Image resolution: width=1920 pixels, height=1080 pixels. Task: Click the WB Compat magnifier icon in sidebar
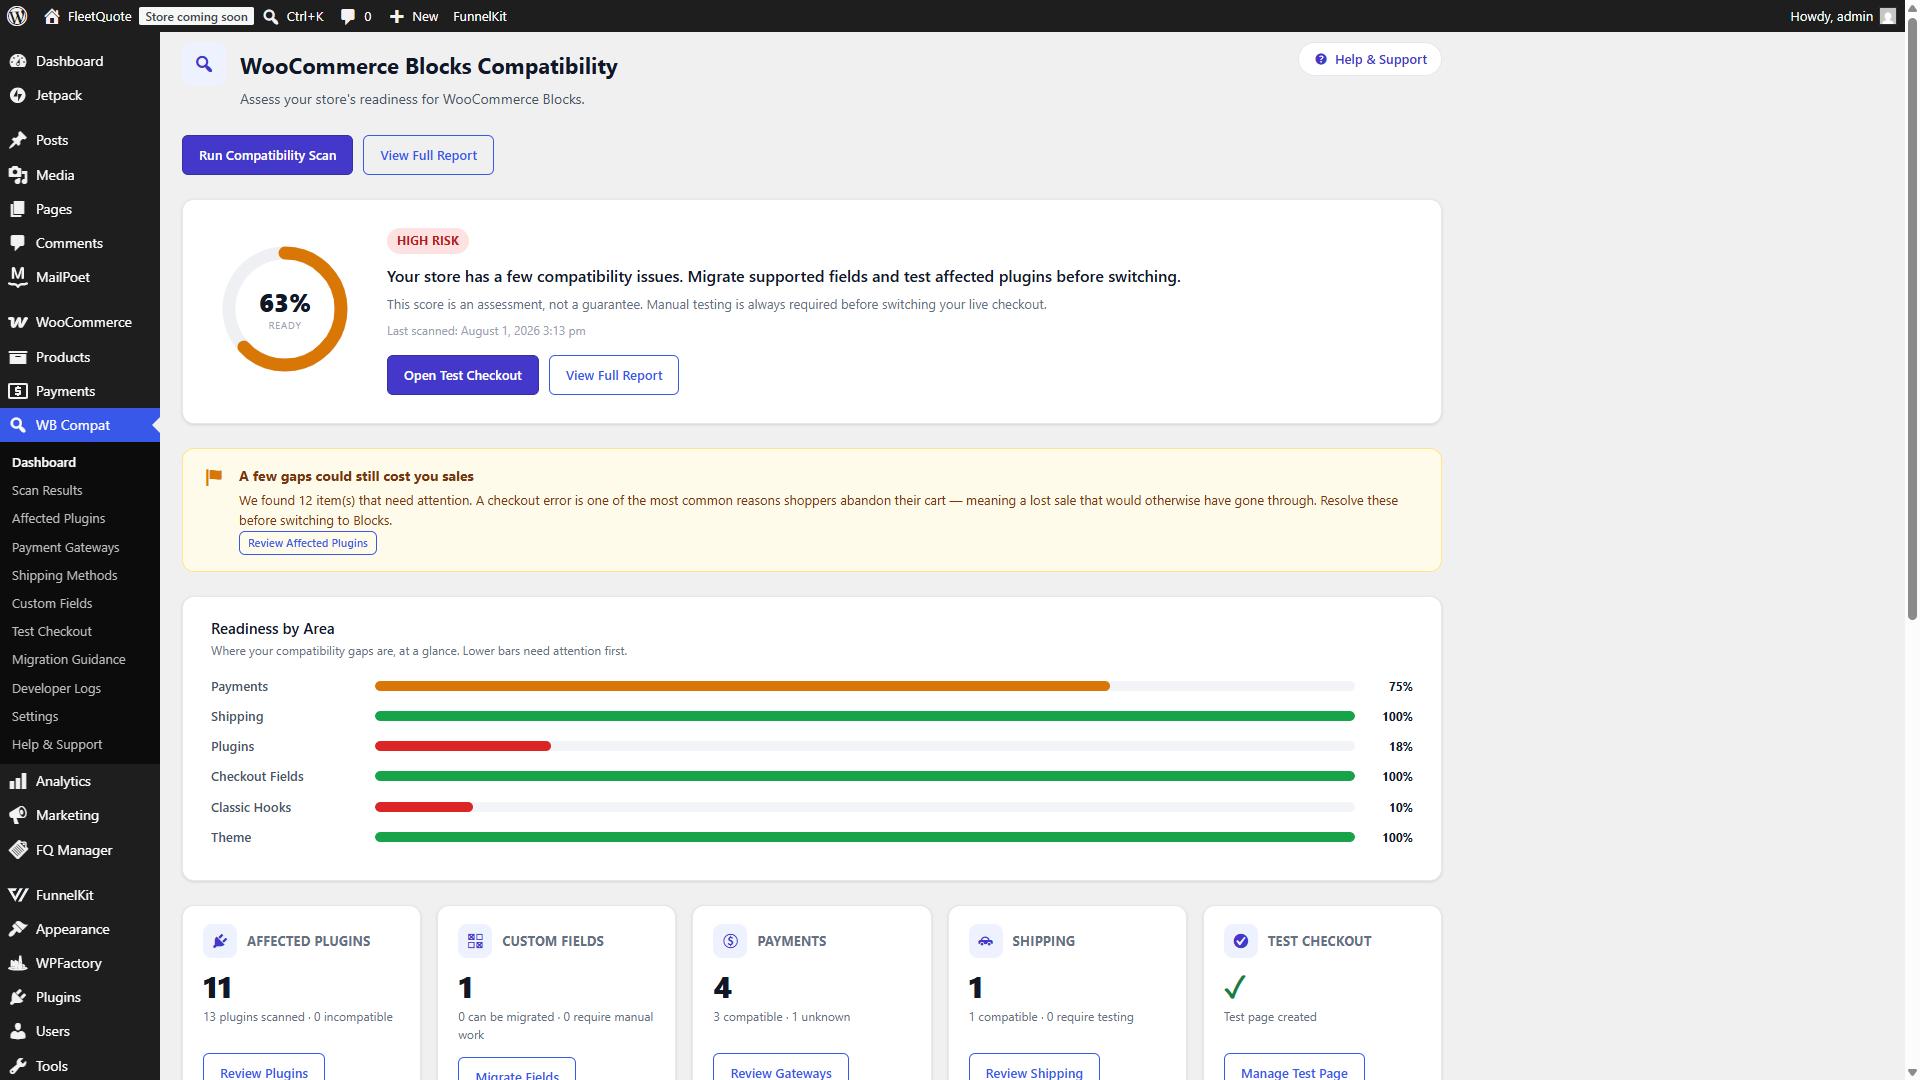pos(18,425)
